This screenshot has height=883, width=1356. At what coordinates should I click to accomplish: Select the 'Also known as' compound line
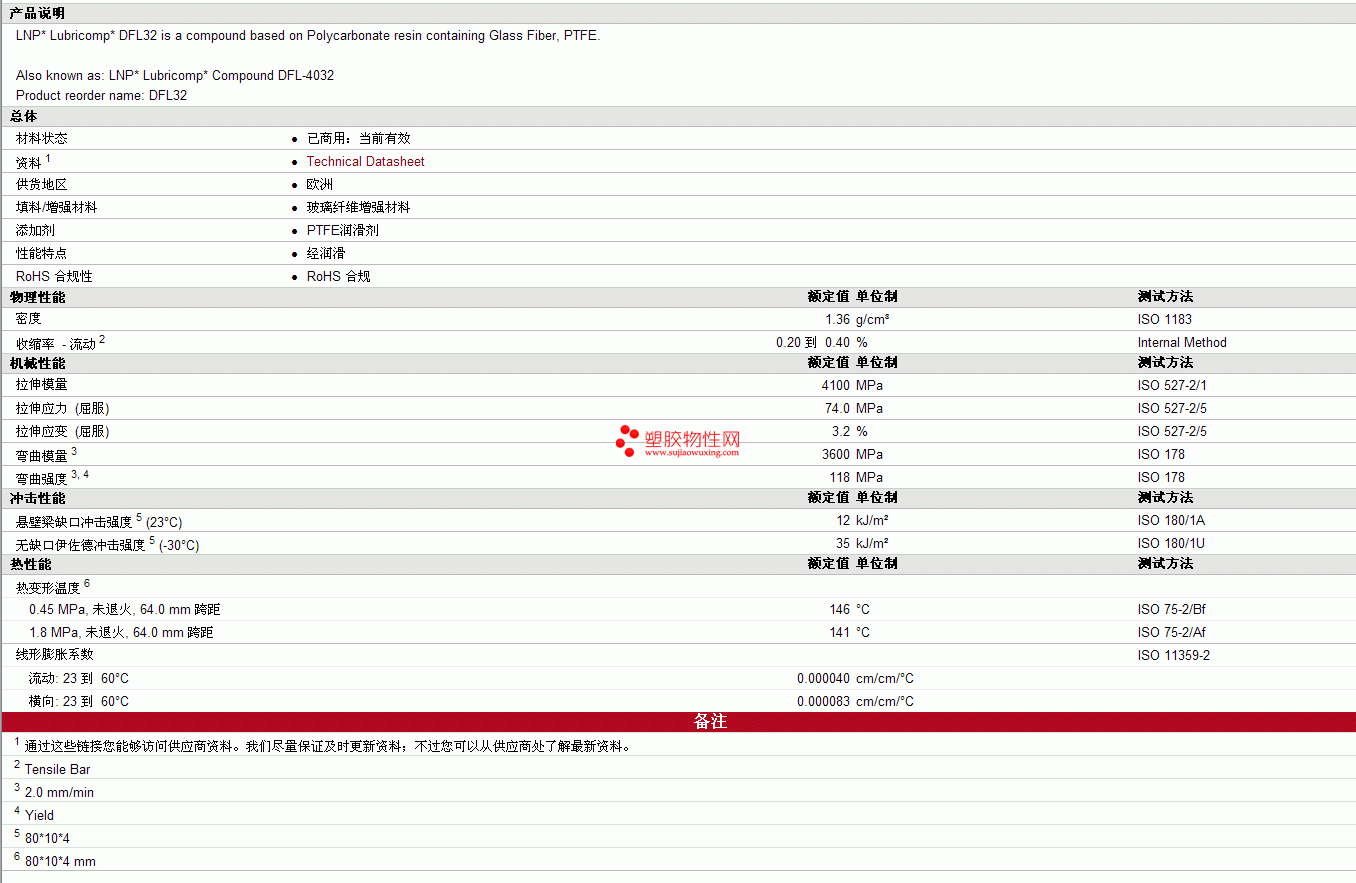[x=175, y=75]
